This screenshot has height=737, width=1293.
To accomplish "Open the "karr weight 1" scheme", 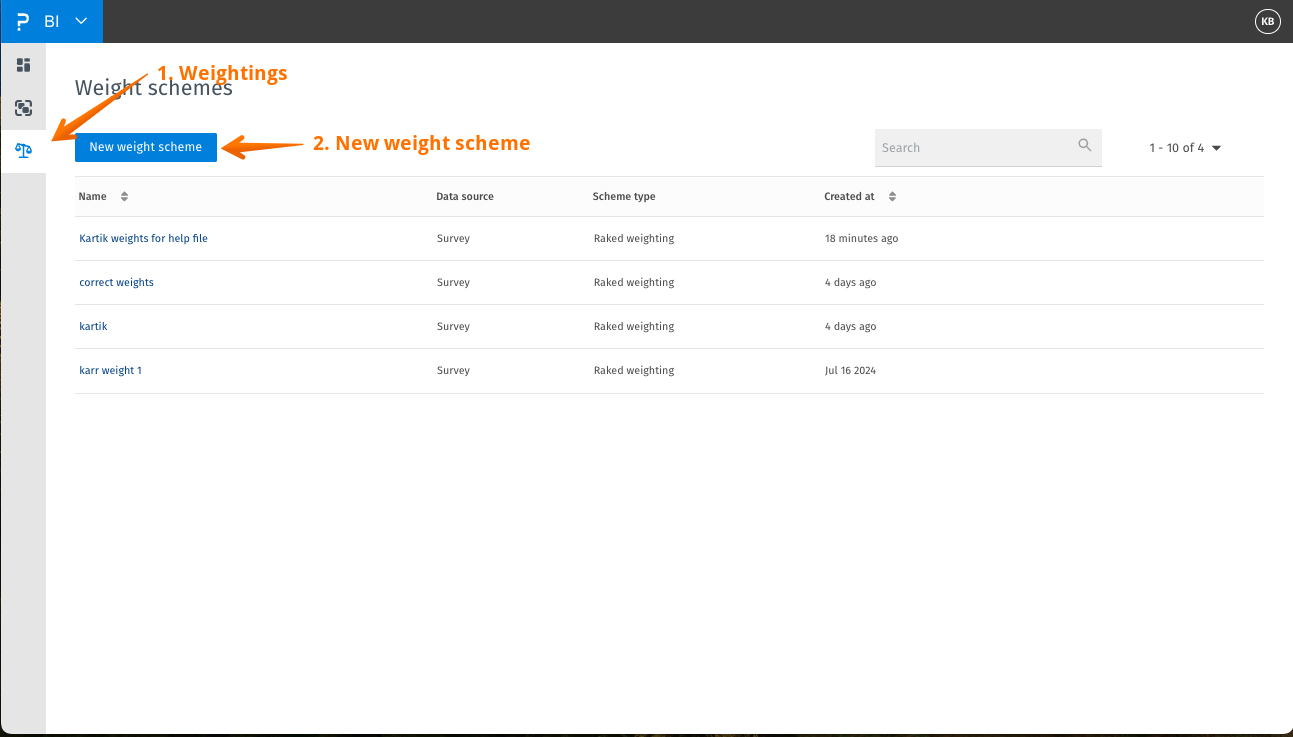I will 110,370.
